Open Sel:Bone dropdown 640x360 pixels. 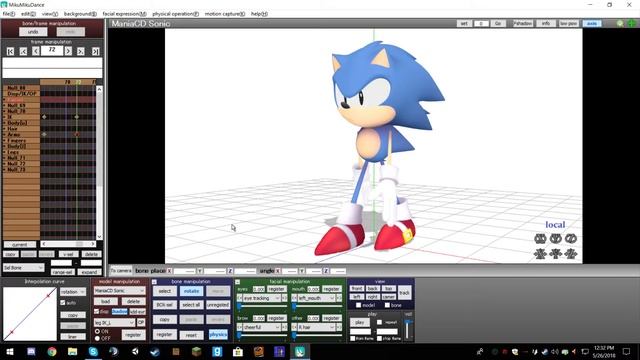pyautogui.click(x=24, y=268)
